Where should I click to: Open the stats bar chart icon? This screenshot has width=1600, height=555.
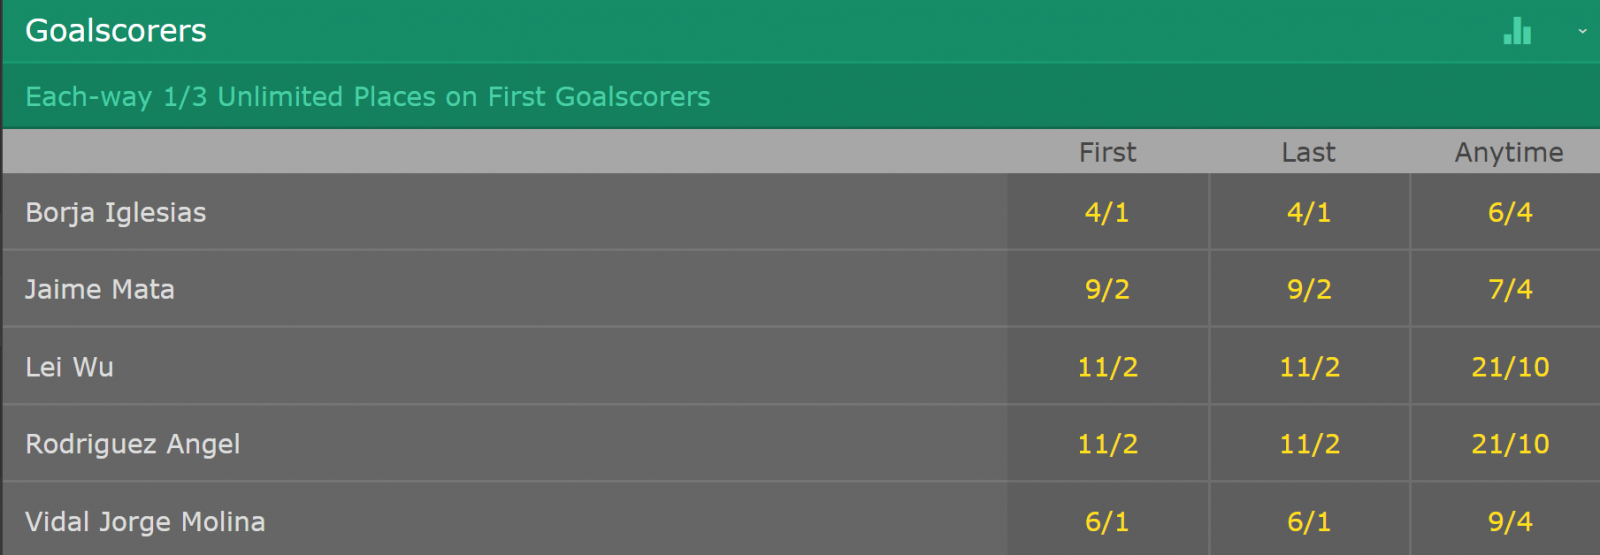point(1517,31)
